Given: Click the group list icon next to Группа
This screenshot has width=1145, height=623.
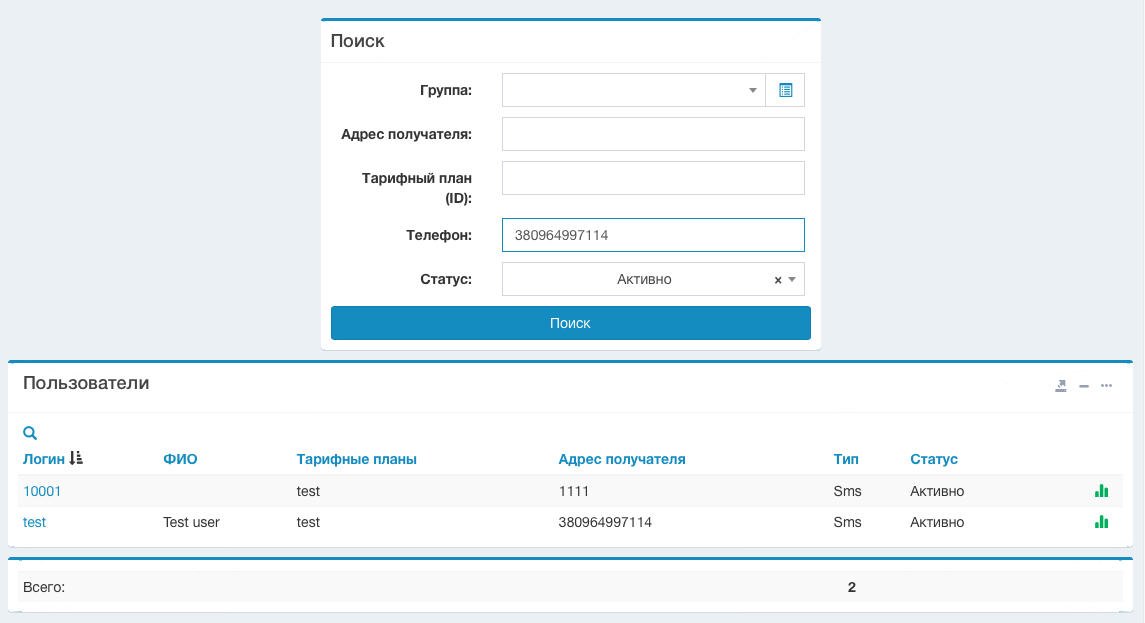Looking at the screenshot, I should click(785, 90).
